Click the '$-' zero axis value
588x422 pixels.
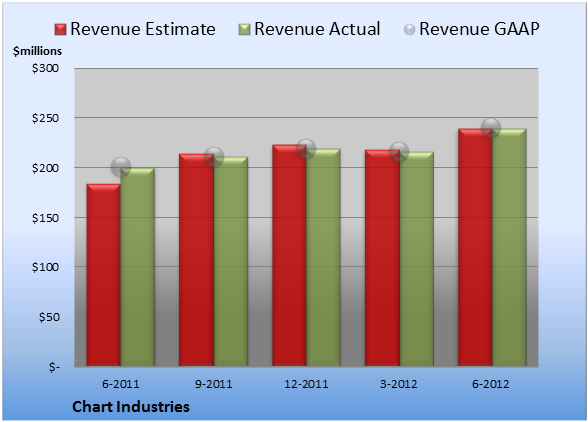click(54, 367)
